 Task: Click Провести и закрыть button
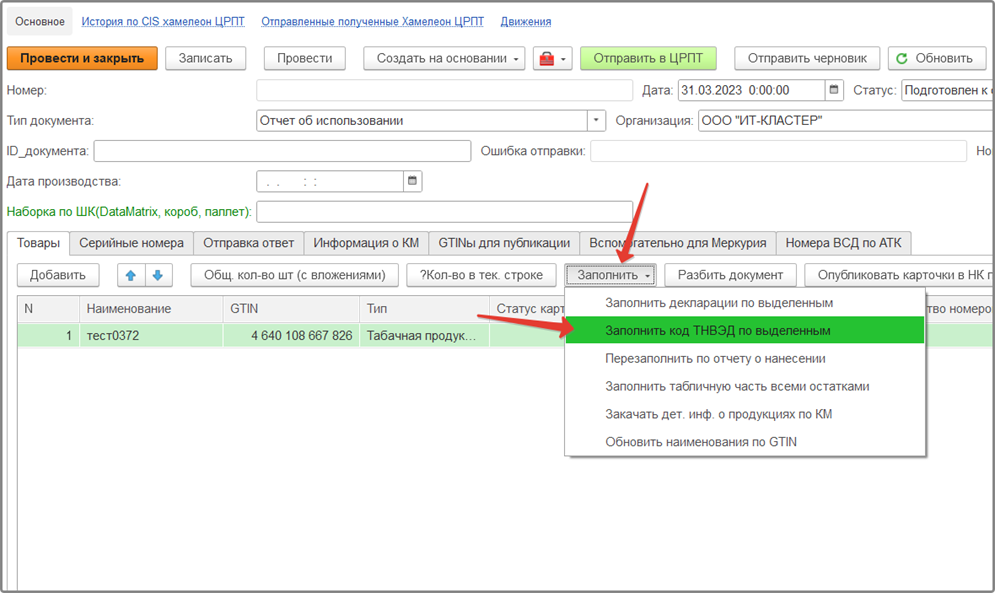point(82,58)
